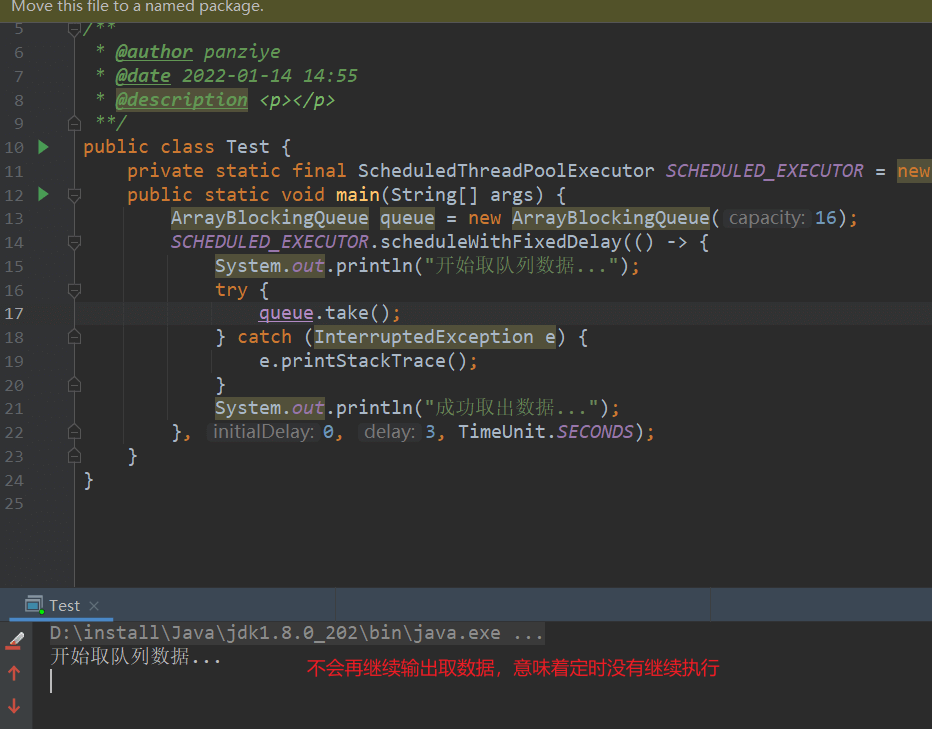Collapse the main method on line 12

pyautogui.click(x=74, y=195)
